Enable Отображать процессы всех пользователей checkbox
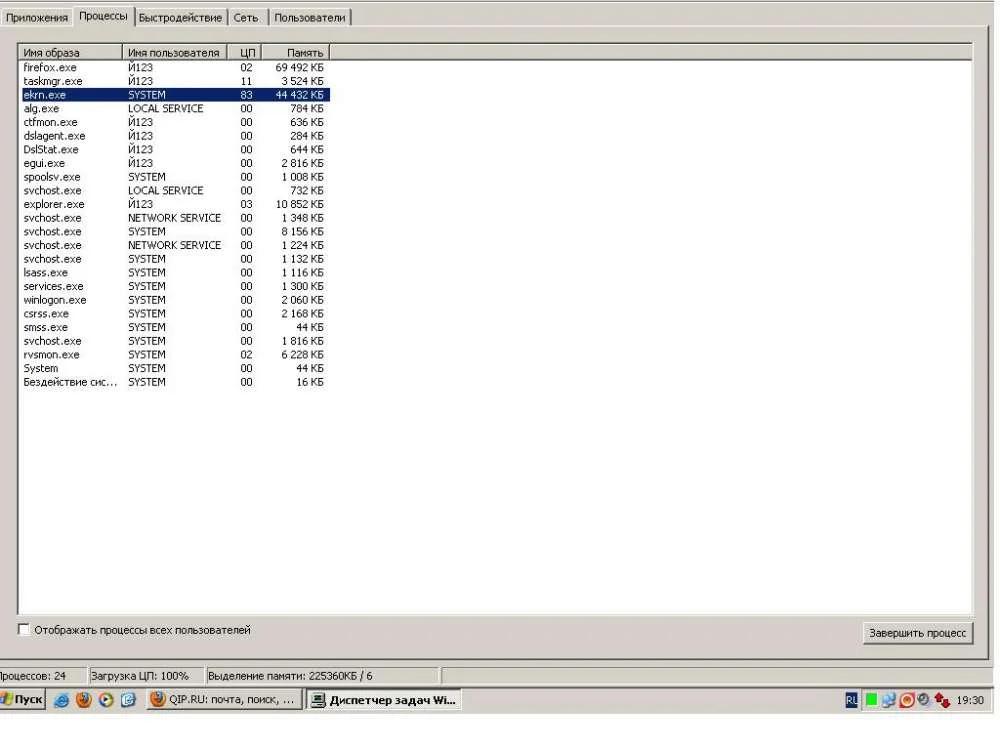The image size is (1000, 750). point(24,629)
